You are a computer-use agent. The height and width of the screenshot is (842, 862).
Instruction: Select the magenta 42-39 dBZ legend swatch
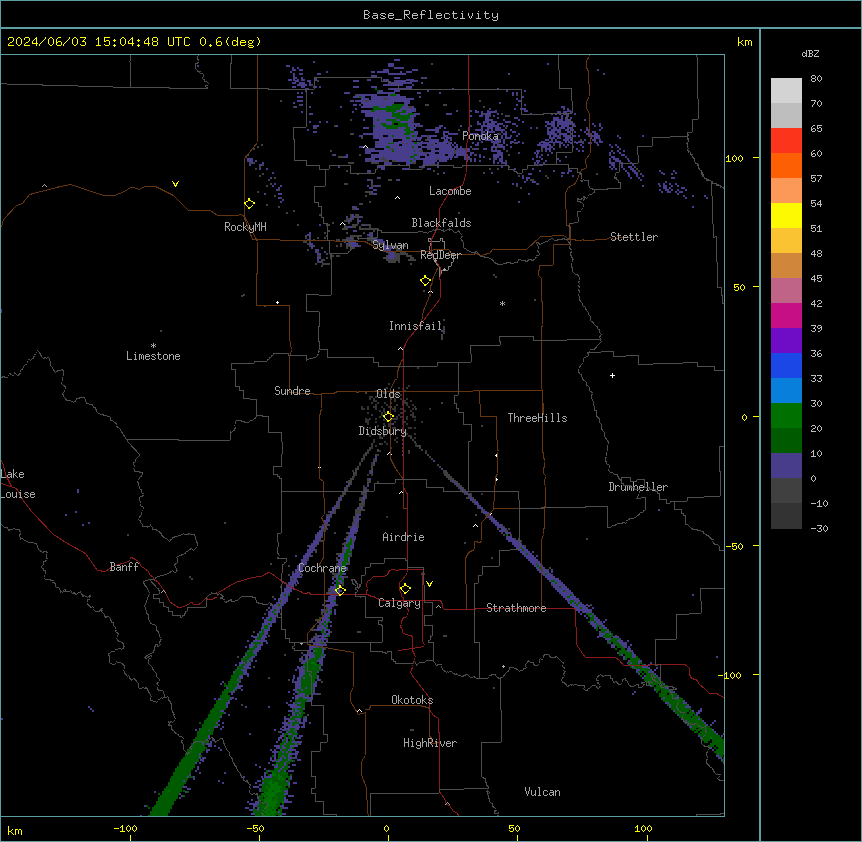tap(786, 316)
